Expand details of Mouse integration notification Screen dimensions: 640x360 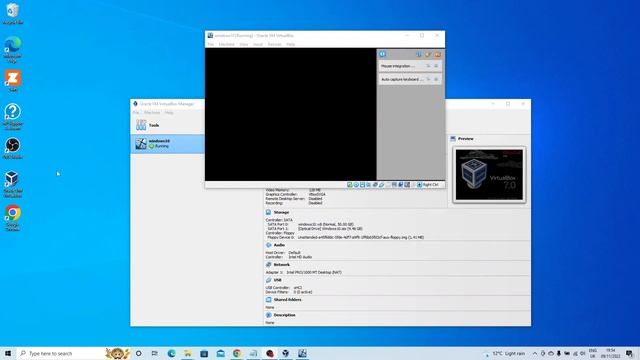(x=428, y=66)
